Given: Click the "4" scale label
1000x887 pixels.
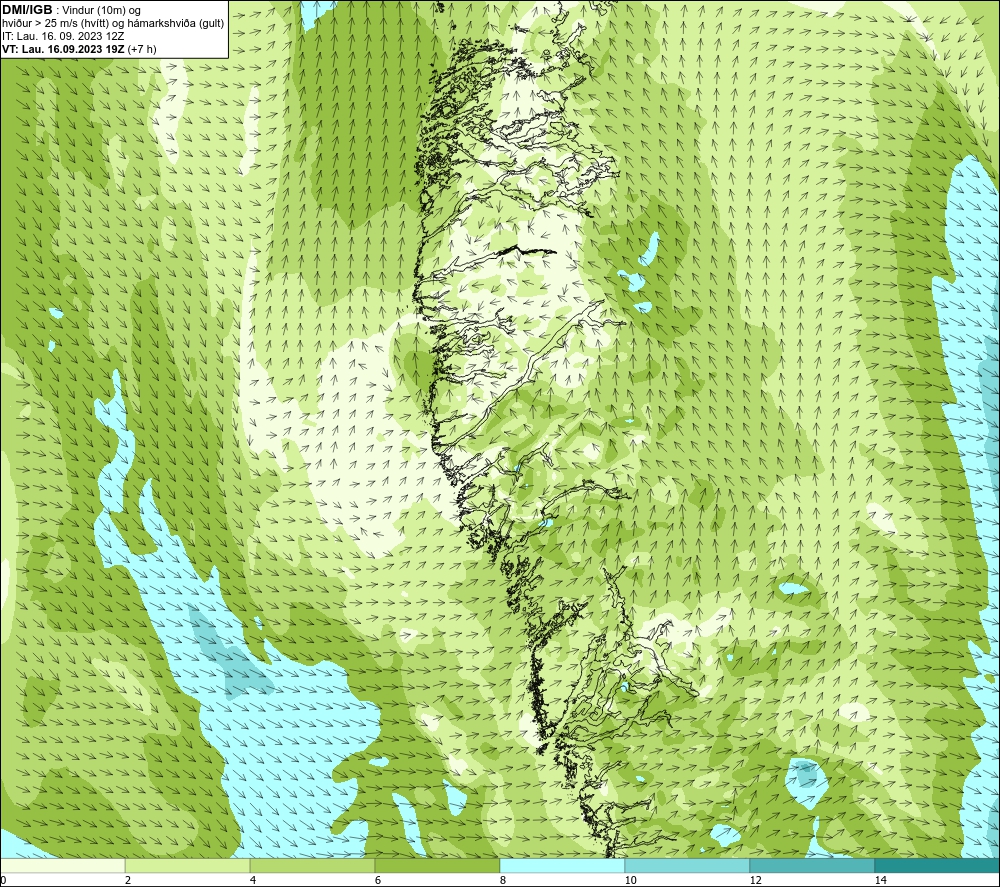Looking at the screenshot, I should [x=253, y=881].
